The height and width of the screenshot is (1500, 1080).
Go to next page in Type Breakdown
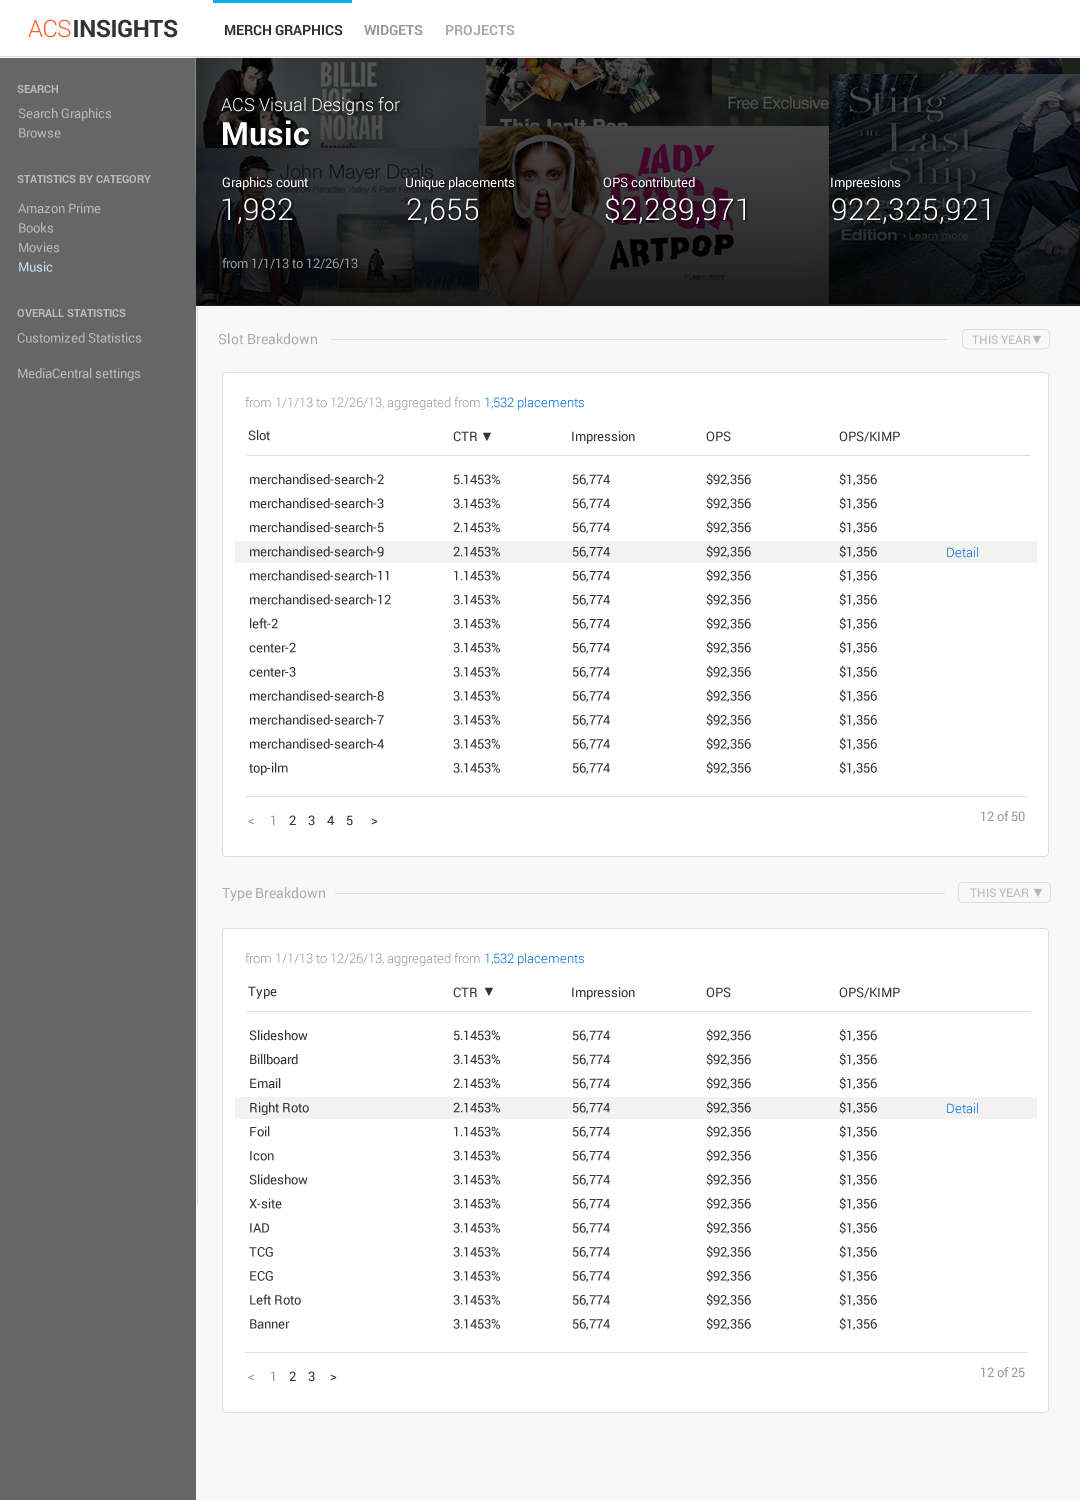pos(333,1377)
